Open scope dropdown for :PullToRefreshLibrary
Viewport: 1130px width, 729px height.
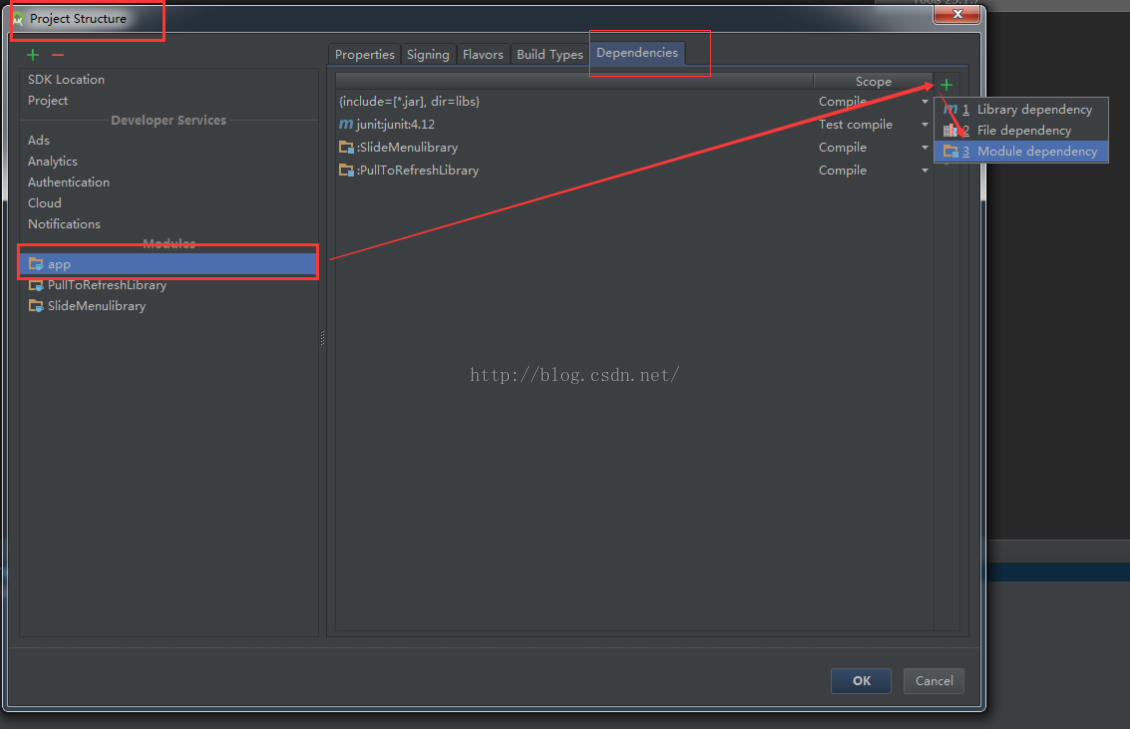pos(925,171)
